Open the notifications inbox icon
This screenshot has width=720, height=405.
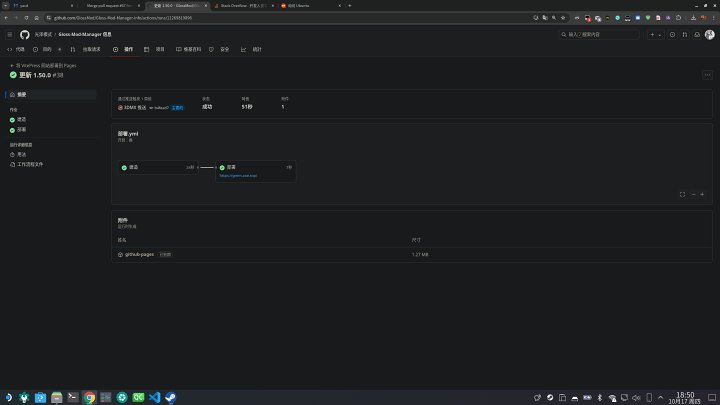[697, 34]
